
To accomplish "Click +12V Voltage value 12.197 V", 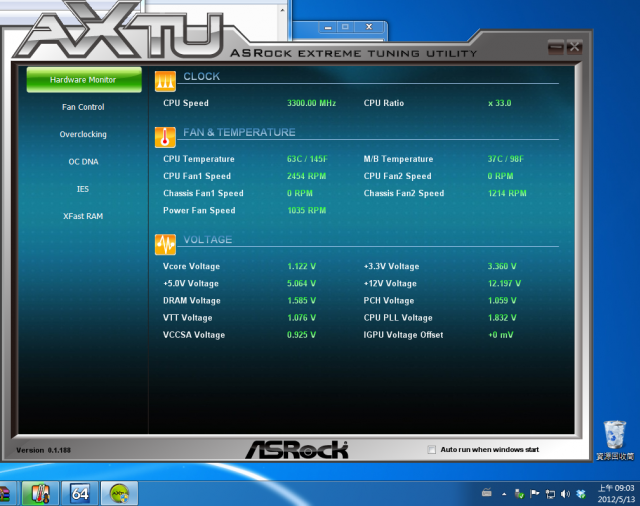I will 504,284.
